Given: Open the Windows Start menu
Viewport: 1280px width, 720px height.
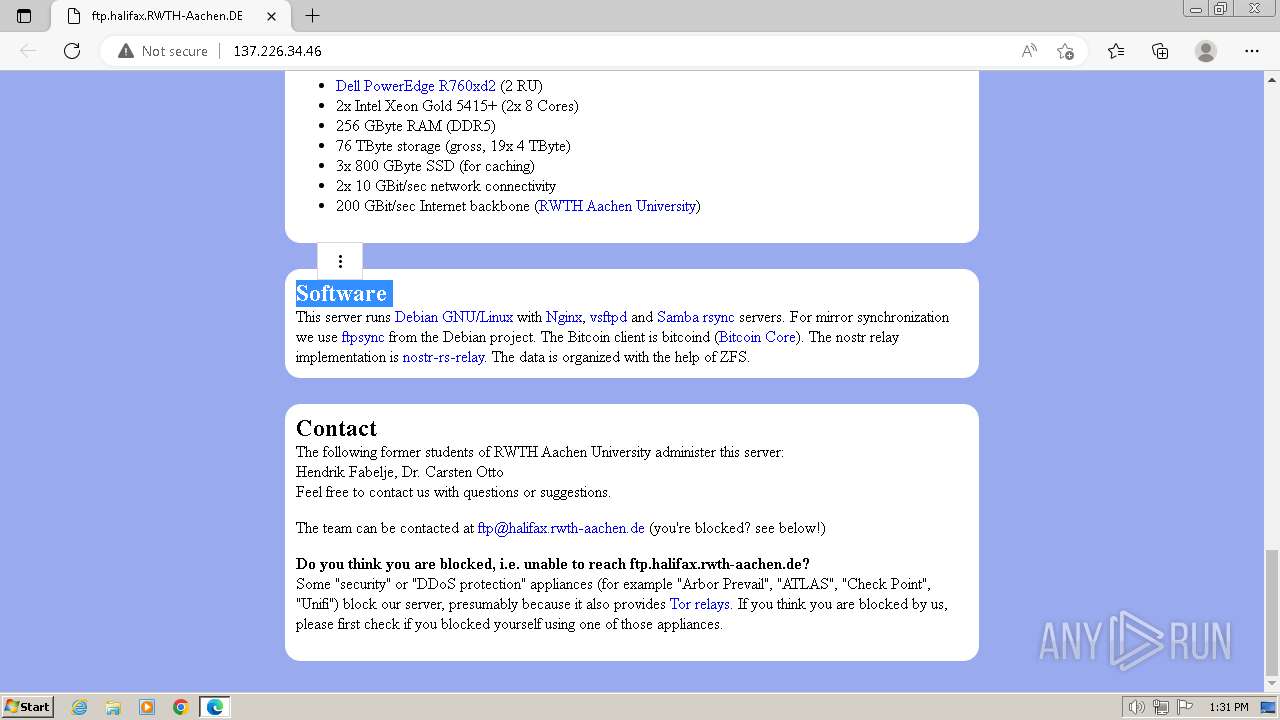Looking at the screenshot, I should (28, 707).
